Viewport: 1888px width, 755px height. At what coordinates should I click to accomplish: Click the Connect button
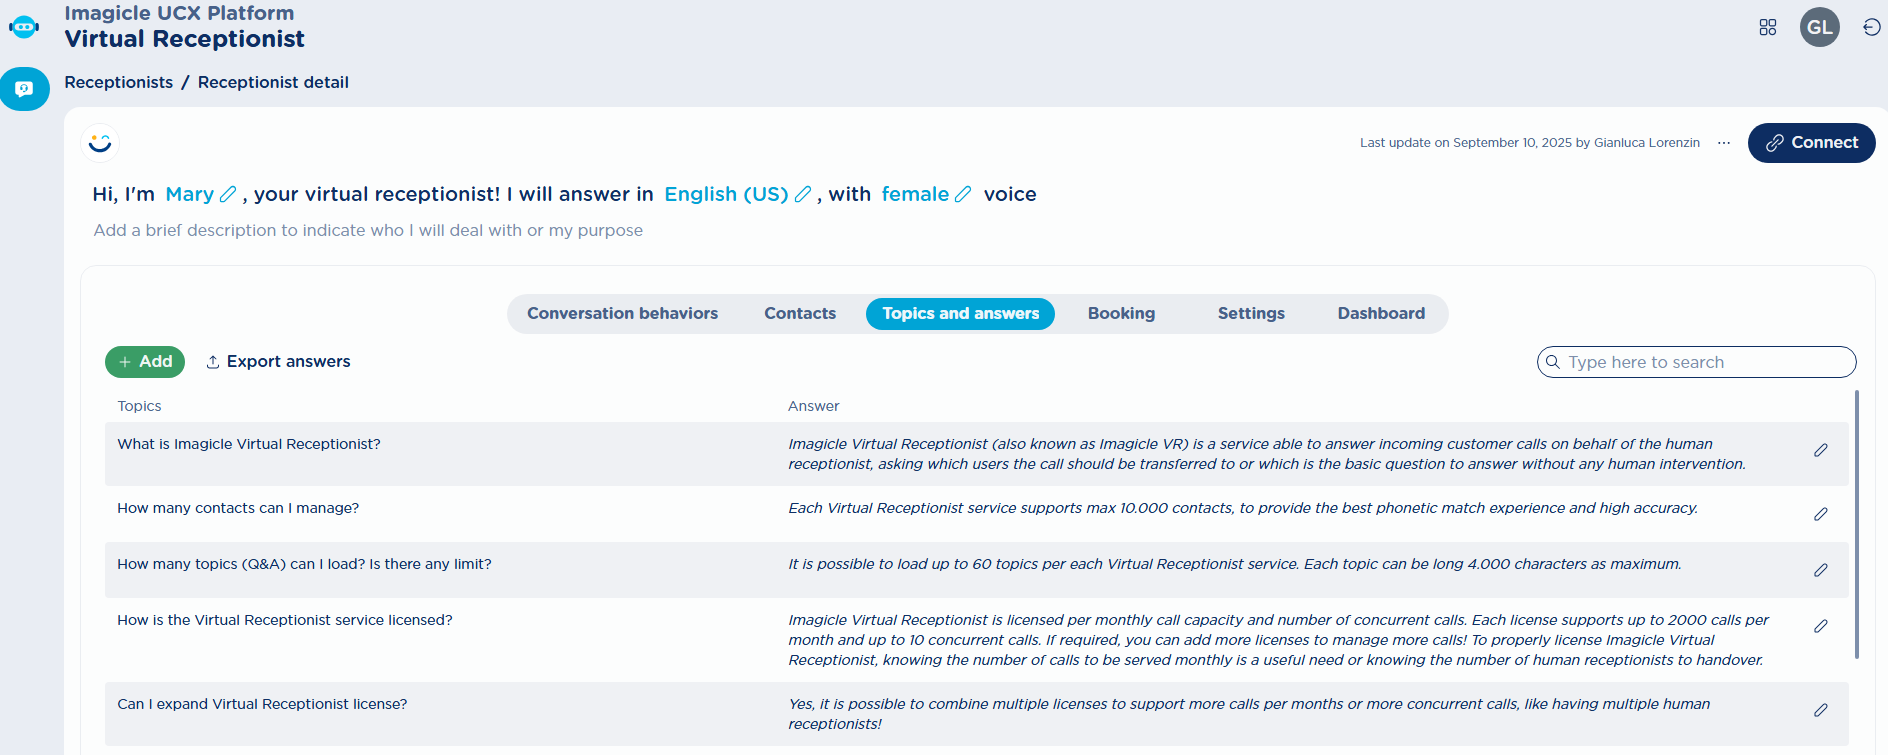(1811, 143)
